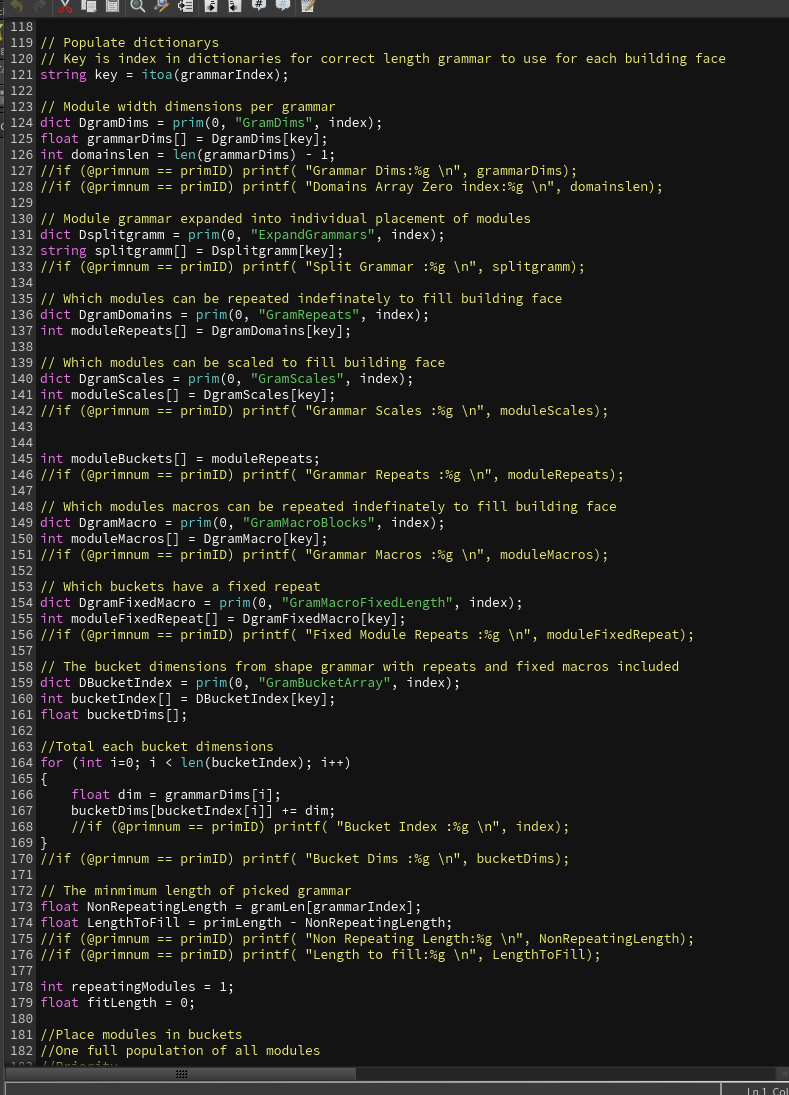Cut selection with the scissors icon
This screenshot has height=1095, width=789.
click(x=65, y=6)
